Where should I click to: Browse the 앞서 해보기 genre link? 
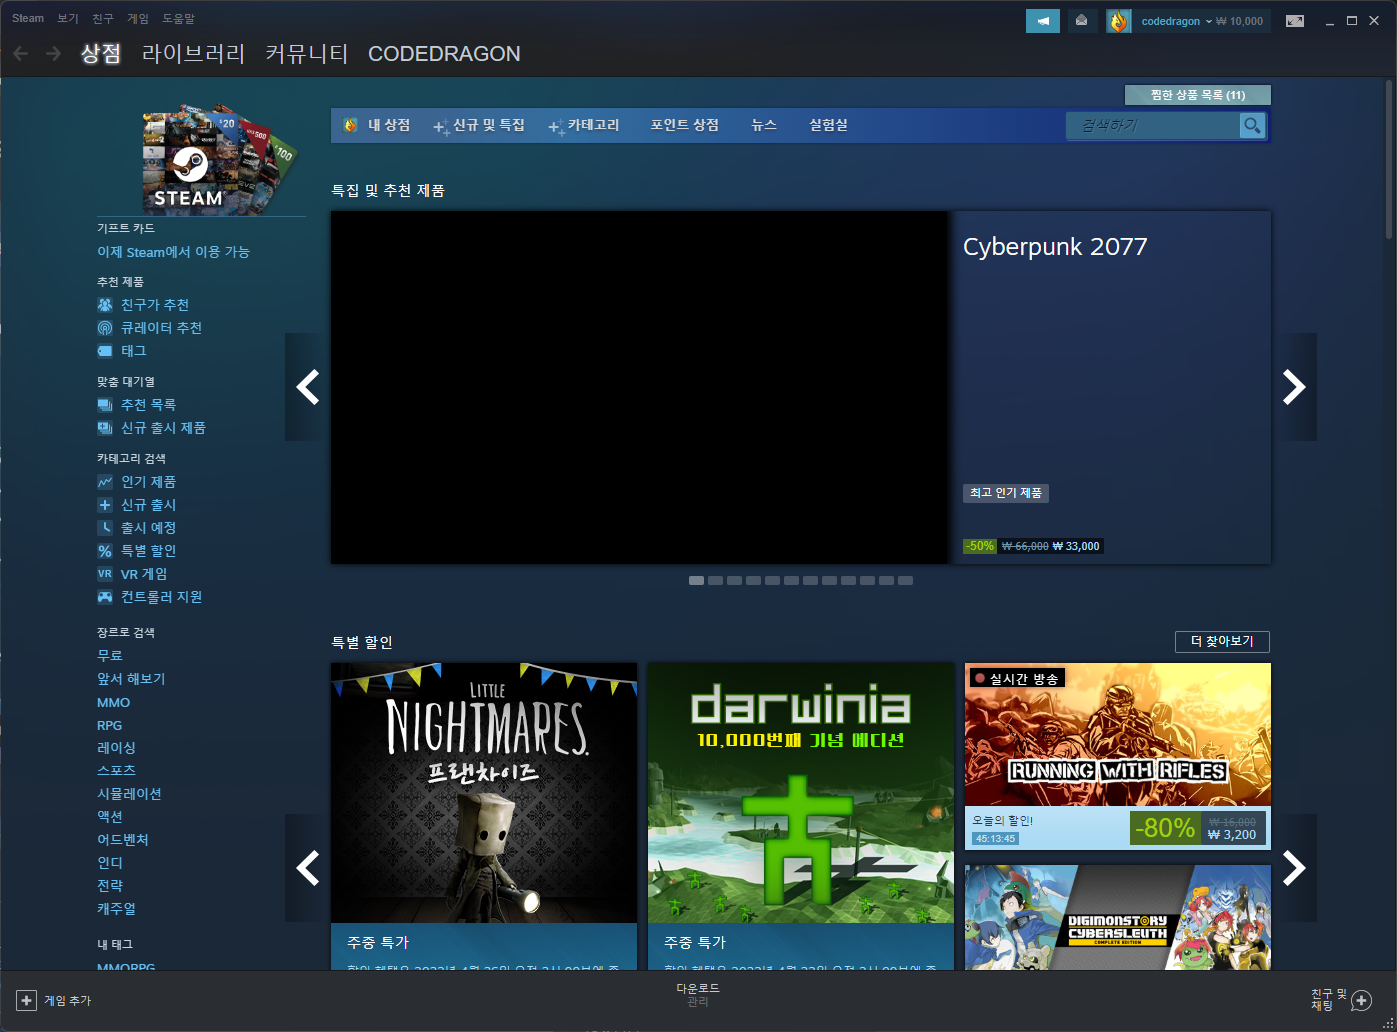tap(131, 679)
